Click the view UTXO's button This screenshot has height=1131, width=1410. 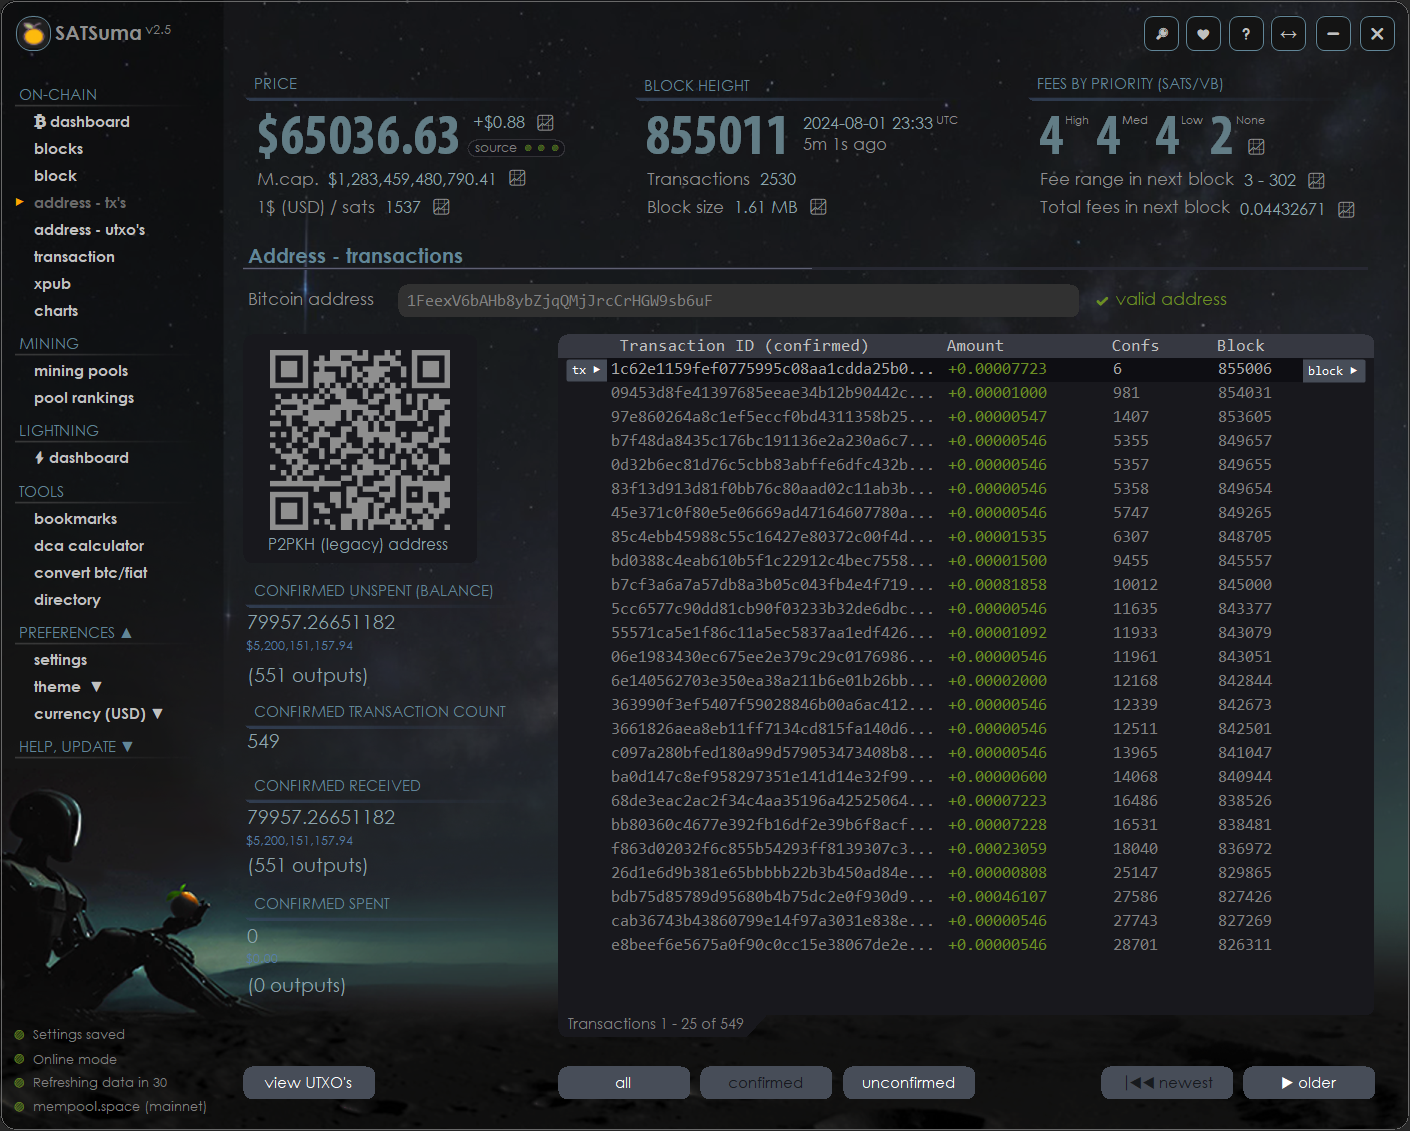[x=308, y=1083]
